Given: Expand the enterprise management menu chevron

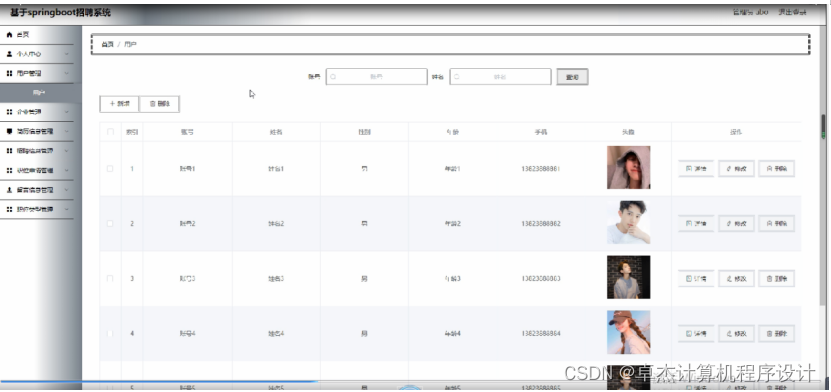Looking at the screenshot, I should pos(67,112).
